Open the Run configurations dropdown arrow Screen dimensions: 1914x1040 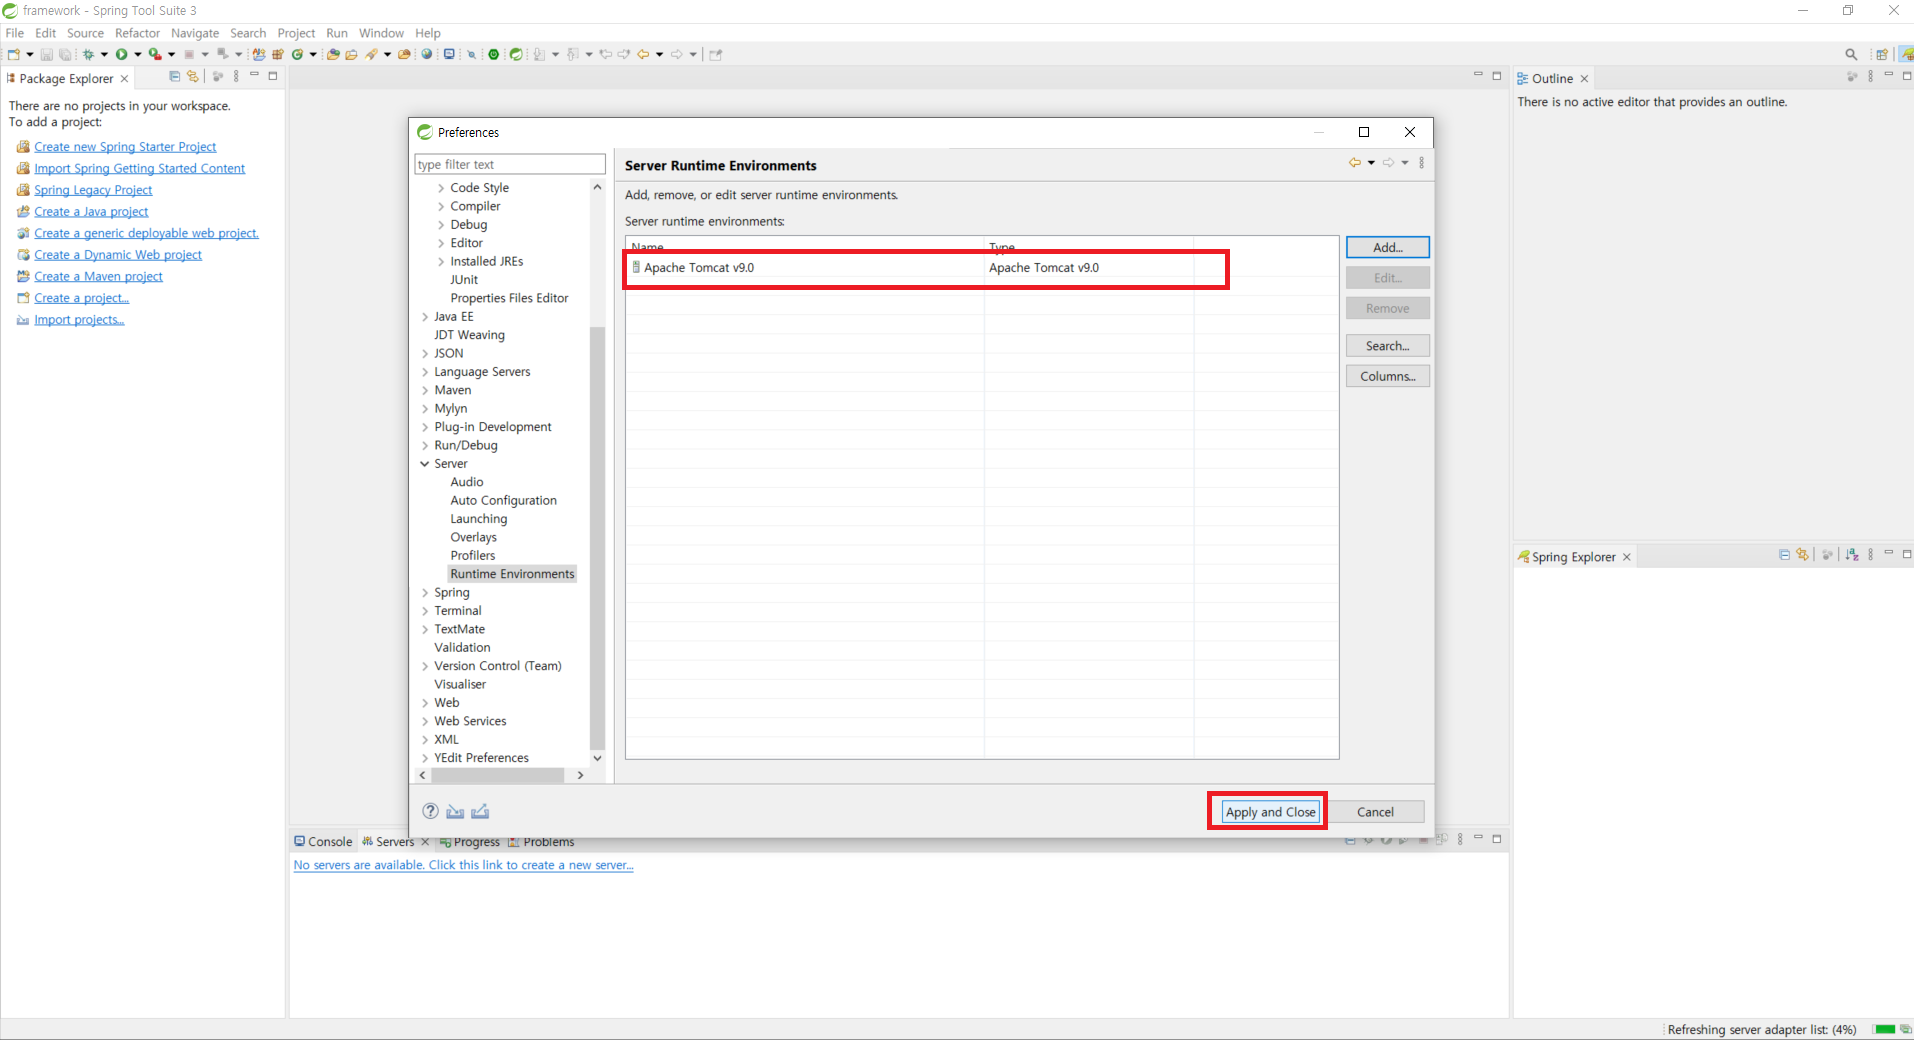(137, 54)
